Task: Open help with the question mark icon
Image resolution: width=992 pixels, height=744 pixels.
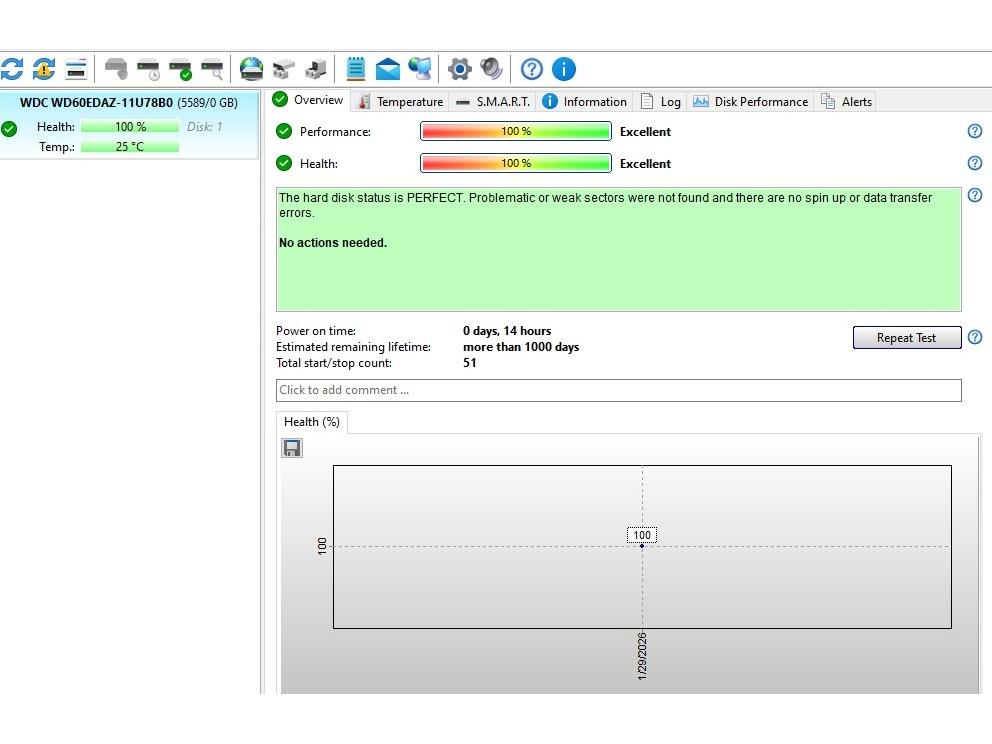Action: 531,69
